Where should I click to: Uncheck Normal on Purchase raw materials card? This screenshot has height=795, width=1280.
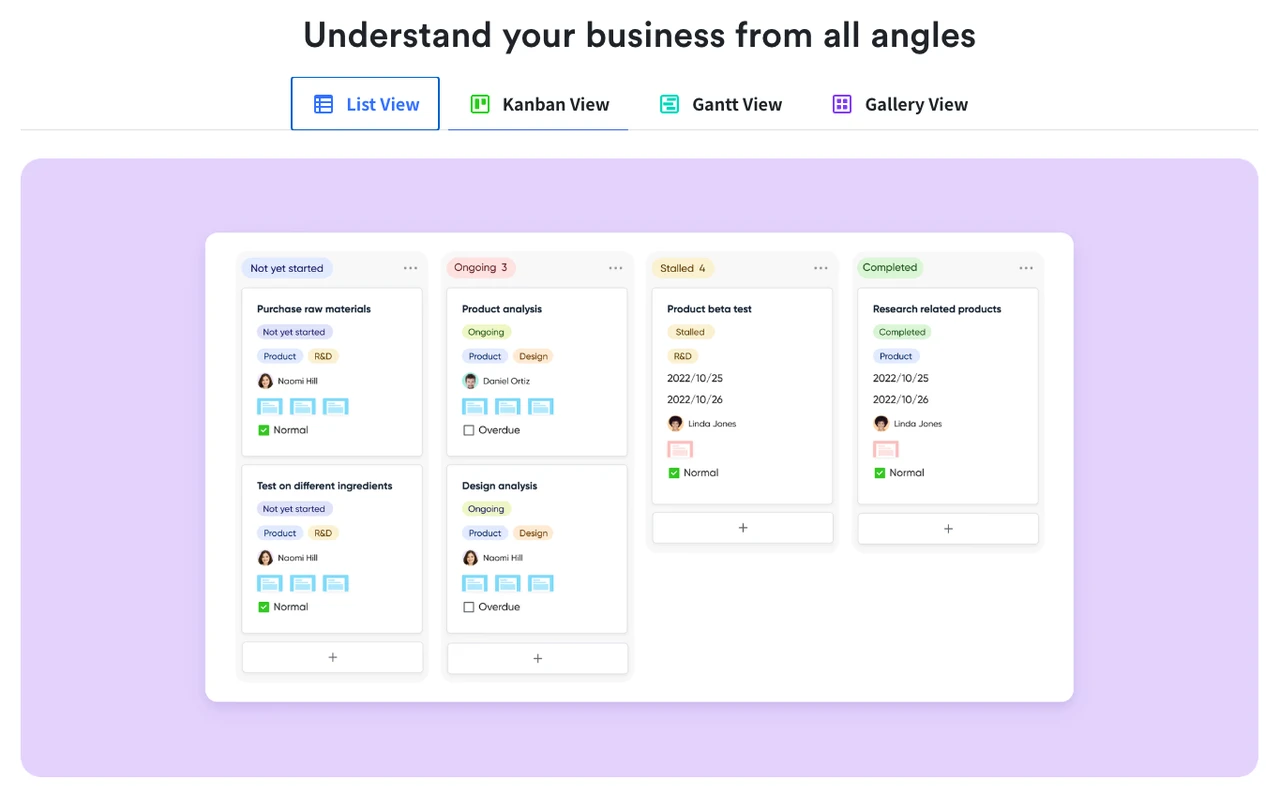[x=264, y=430]
